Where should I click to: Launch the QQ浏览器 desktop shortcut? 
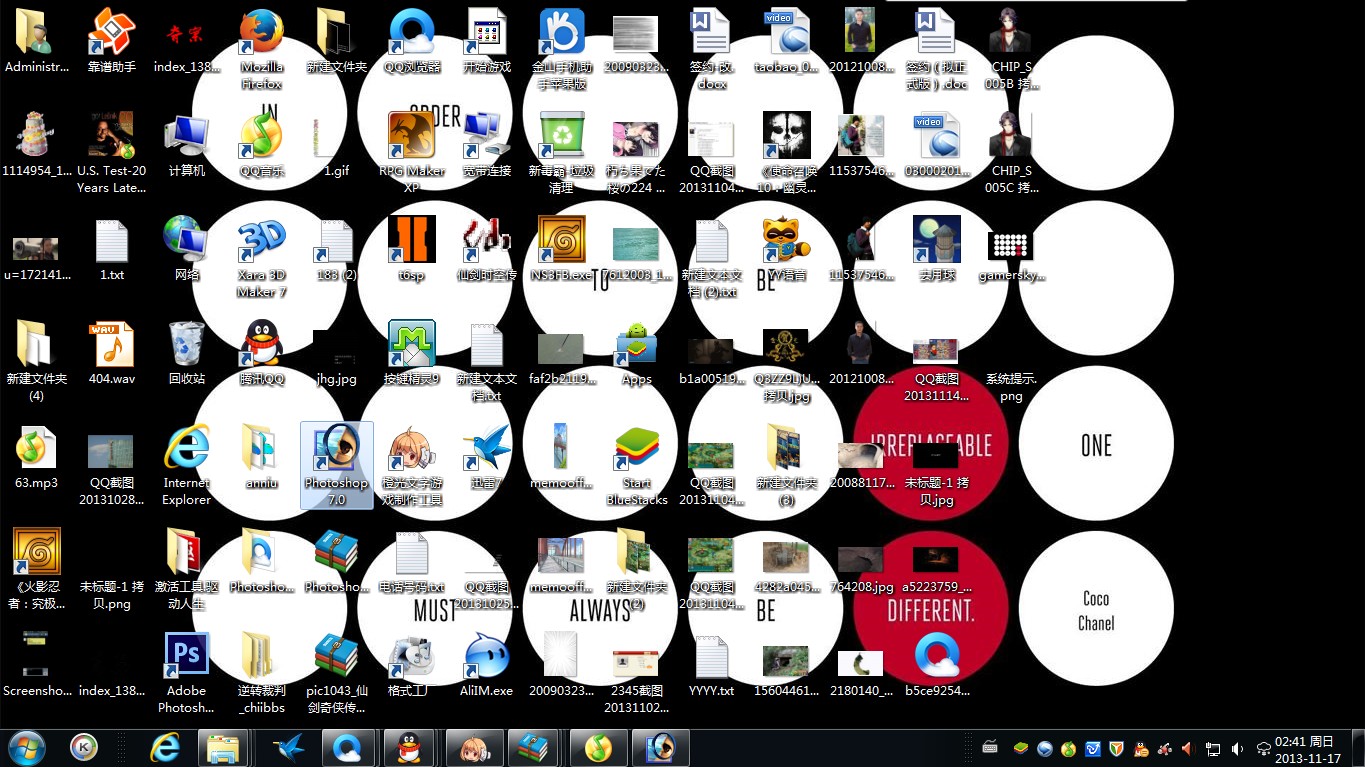point(412,41)
